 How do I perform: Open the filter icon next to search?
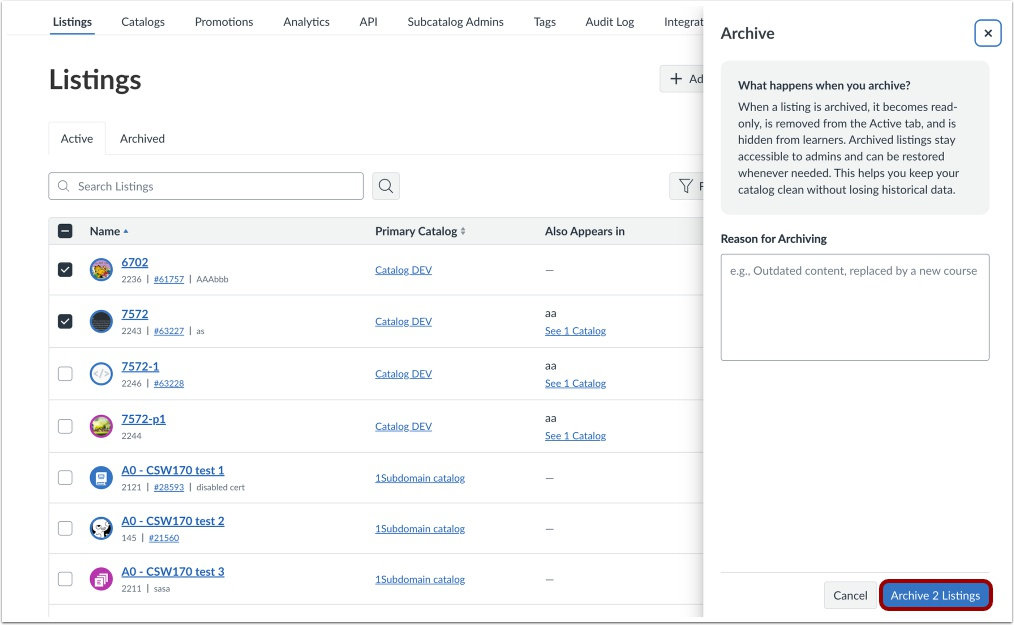tap(685, 186)
